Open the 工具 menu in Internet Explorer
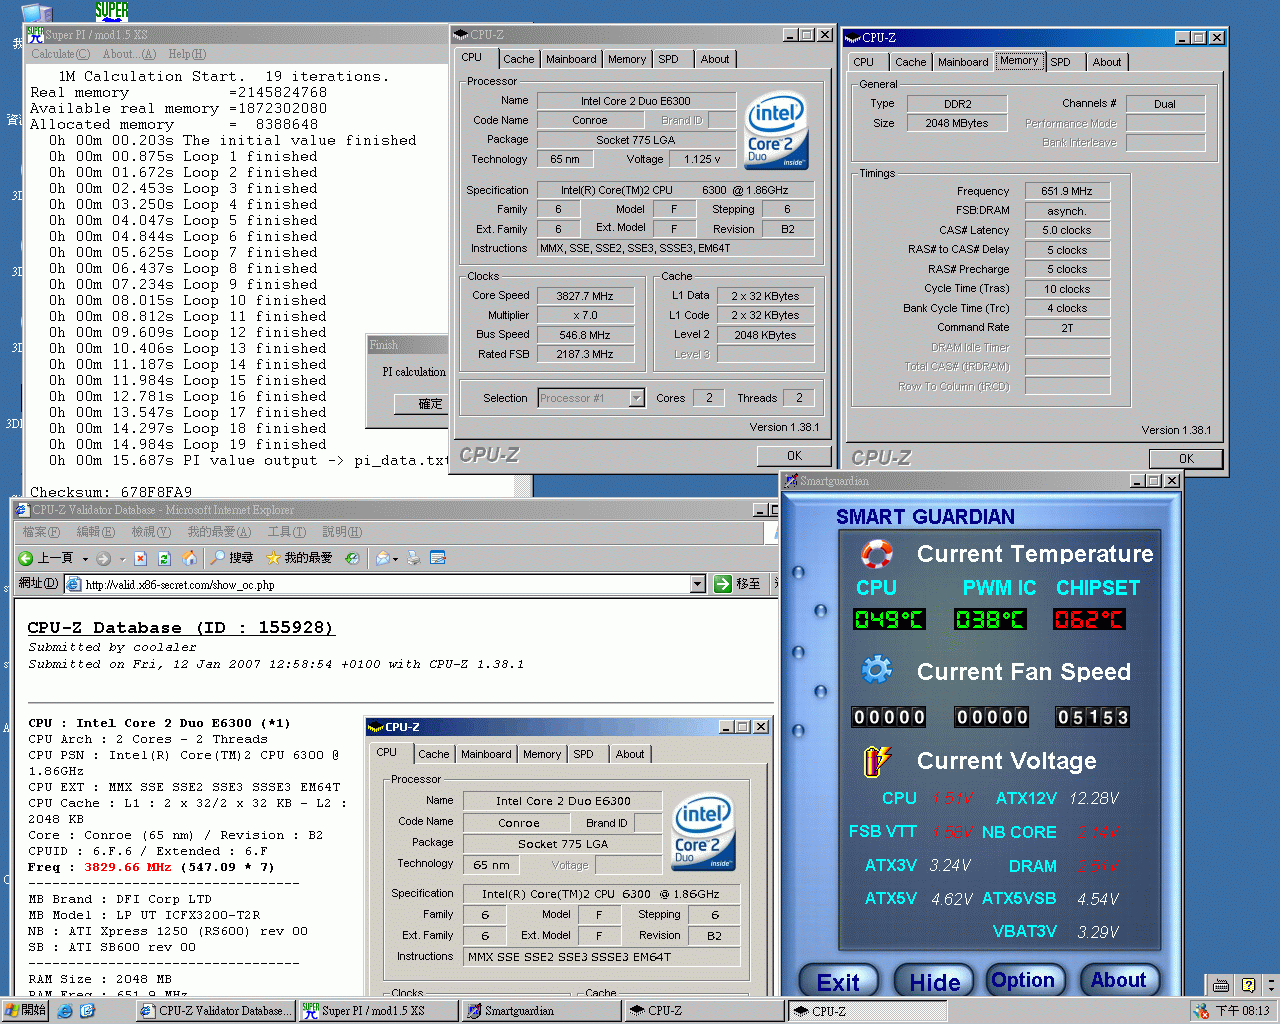This screenshot has height=1024, width=1280. (x=286, y=532)
